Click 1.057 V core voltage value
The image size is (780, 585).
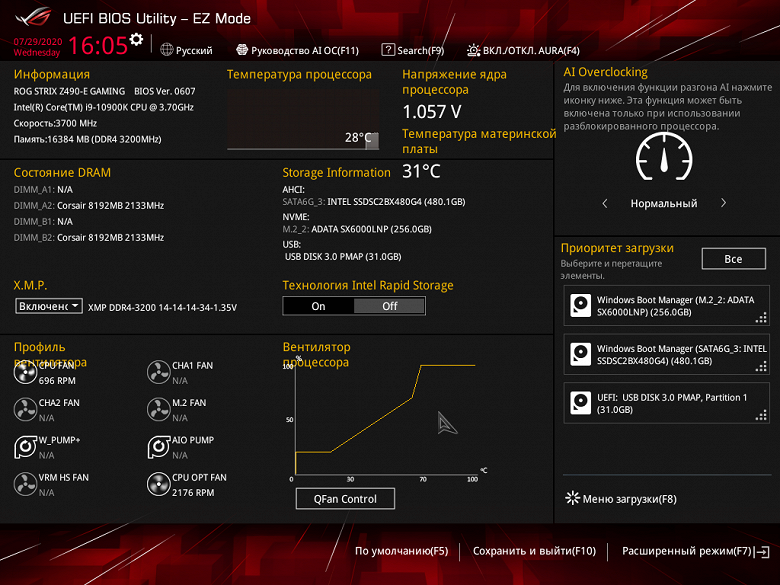432,112
